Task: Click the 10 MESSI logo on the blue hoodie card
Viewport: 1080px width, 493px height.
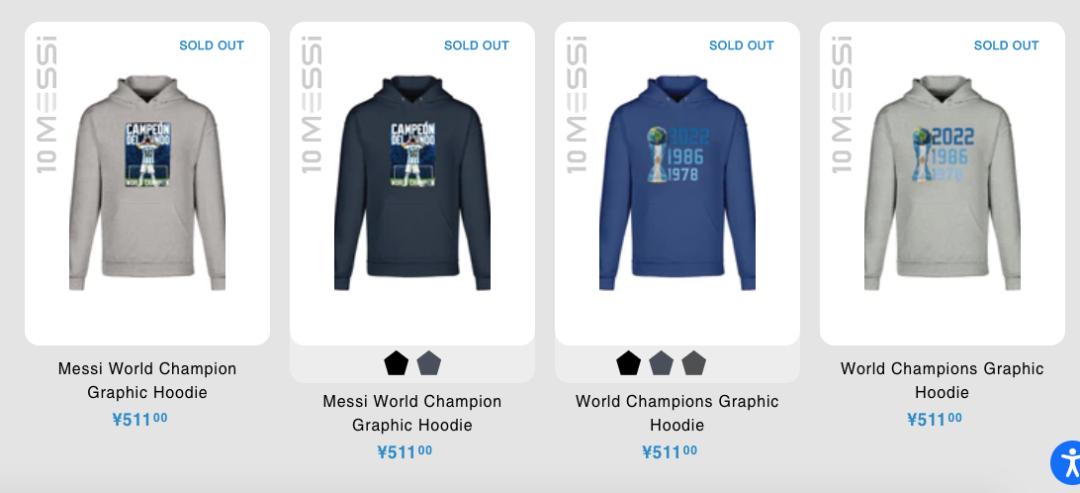Action: coord(576,105)
